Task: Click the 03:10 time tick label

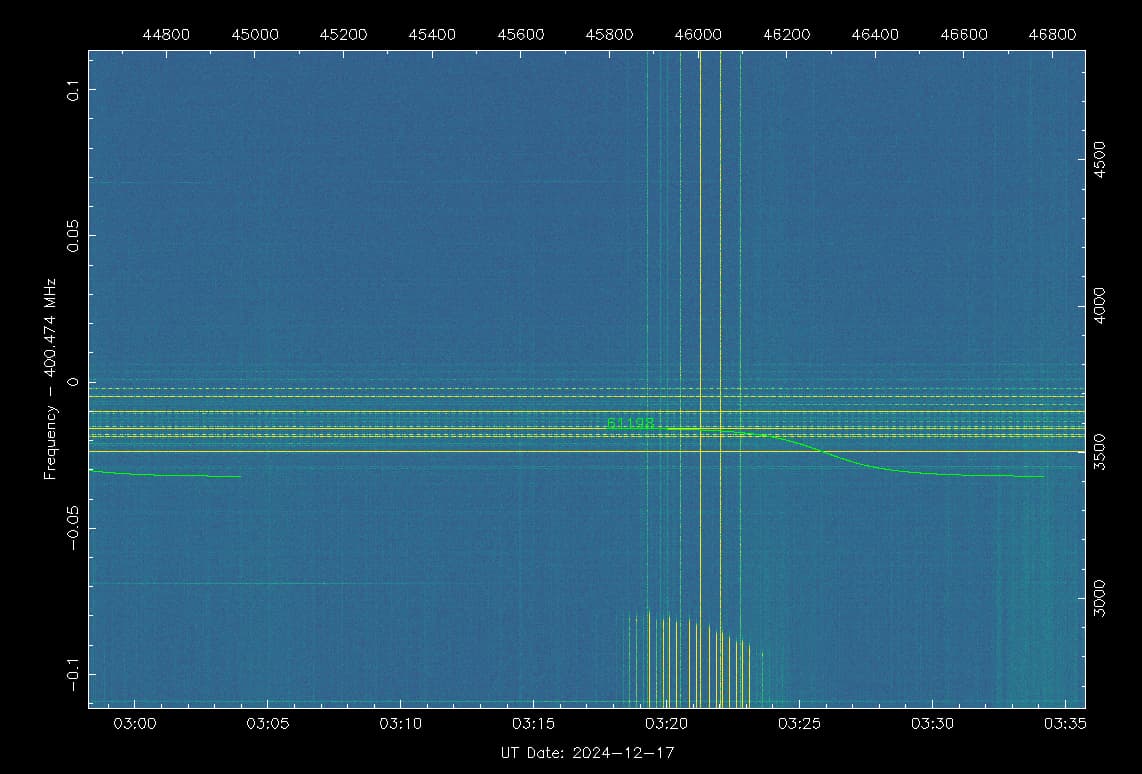Action: pyautogui.click(x=401, y=724)
